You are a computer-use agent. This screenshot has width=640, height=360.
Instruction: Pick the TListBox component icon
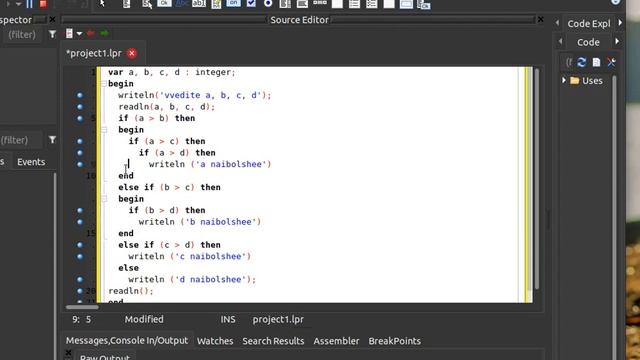285,4
